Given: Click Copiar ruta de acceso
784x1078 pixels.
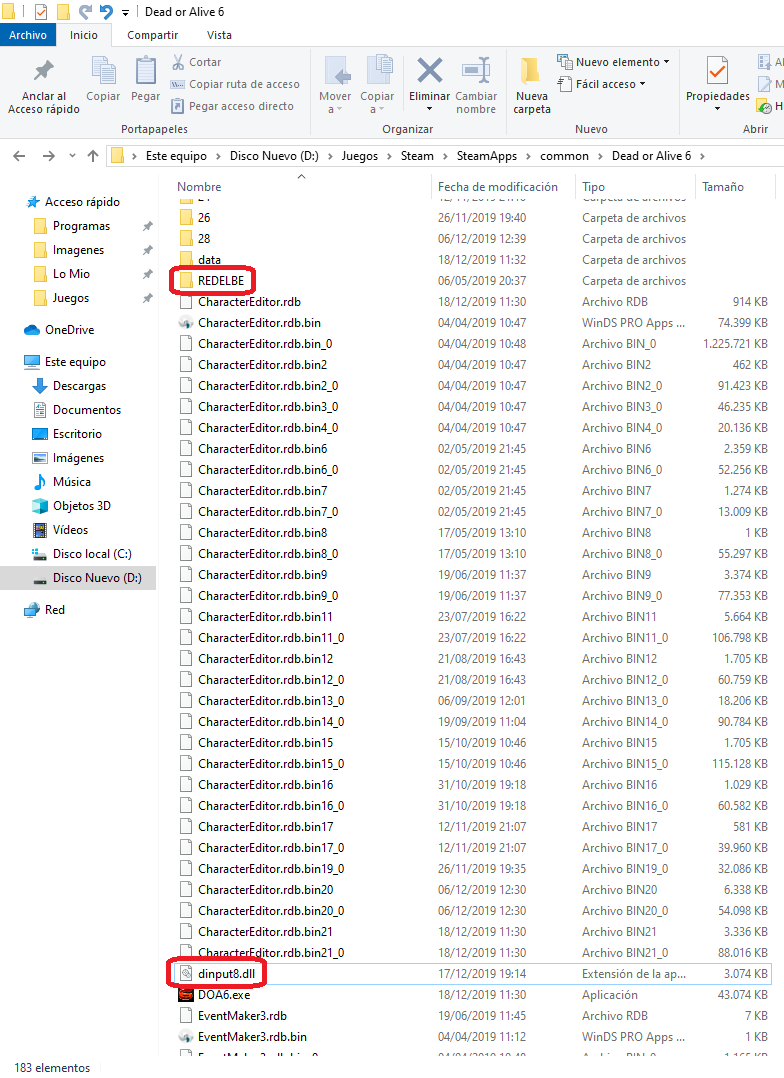Looking at the screenshot, I should click(x=235, y=84).
